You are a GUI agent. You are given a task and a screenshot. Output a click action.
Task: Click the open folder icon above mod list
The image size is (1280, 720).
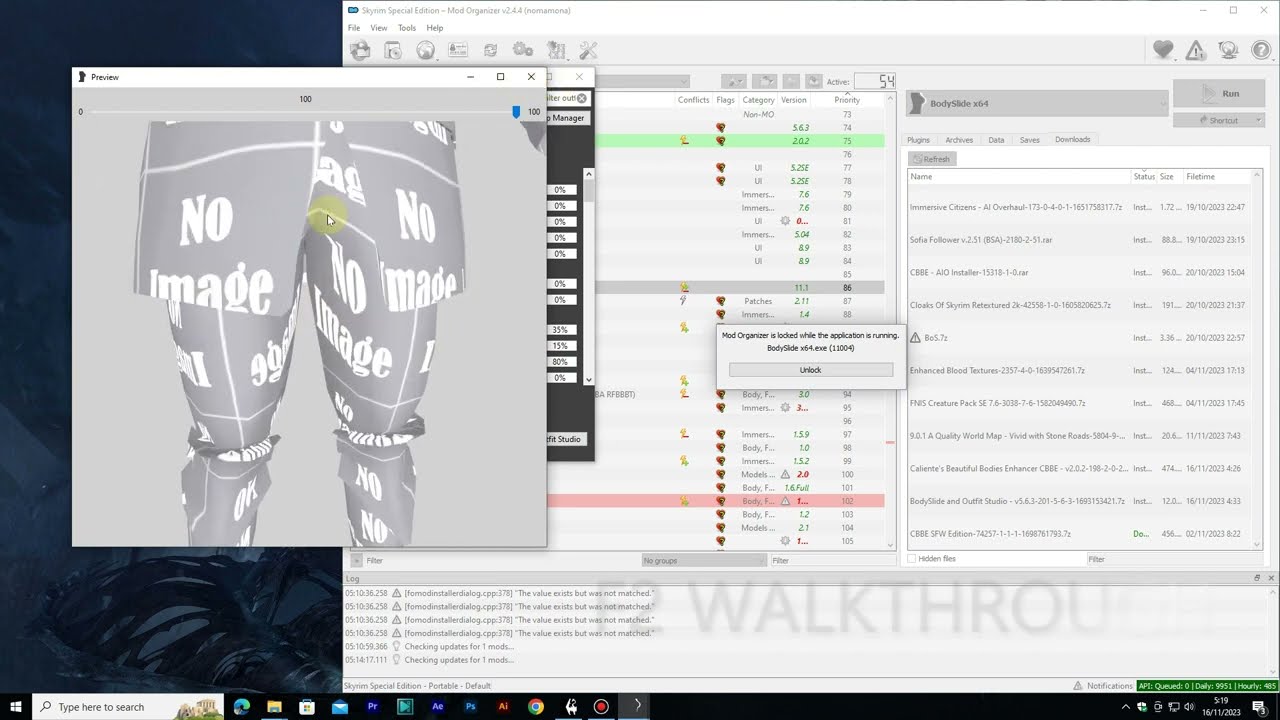click(765, 81)
